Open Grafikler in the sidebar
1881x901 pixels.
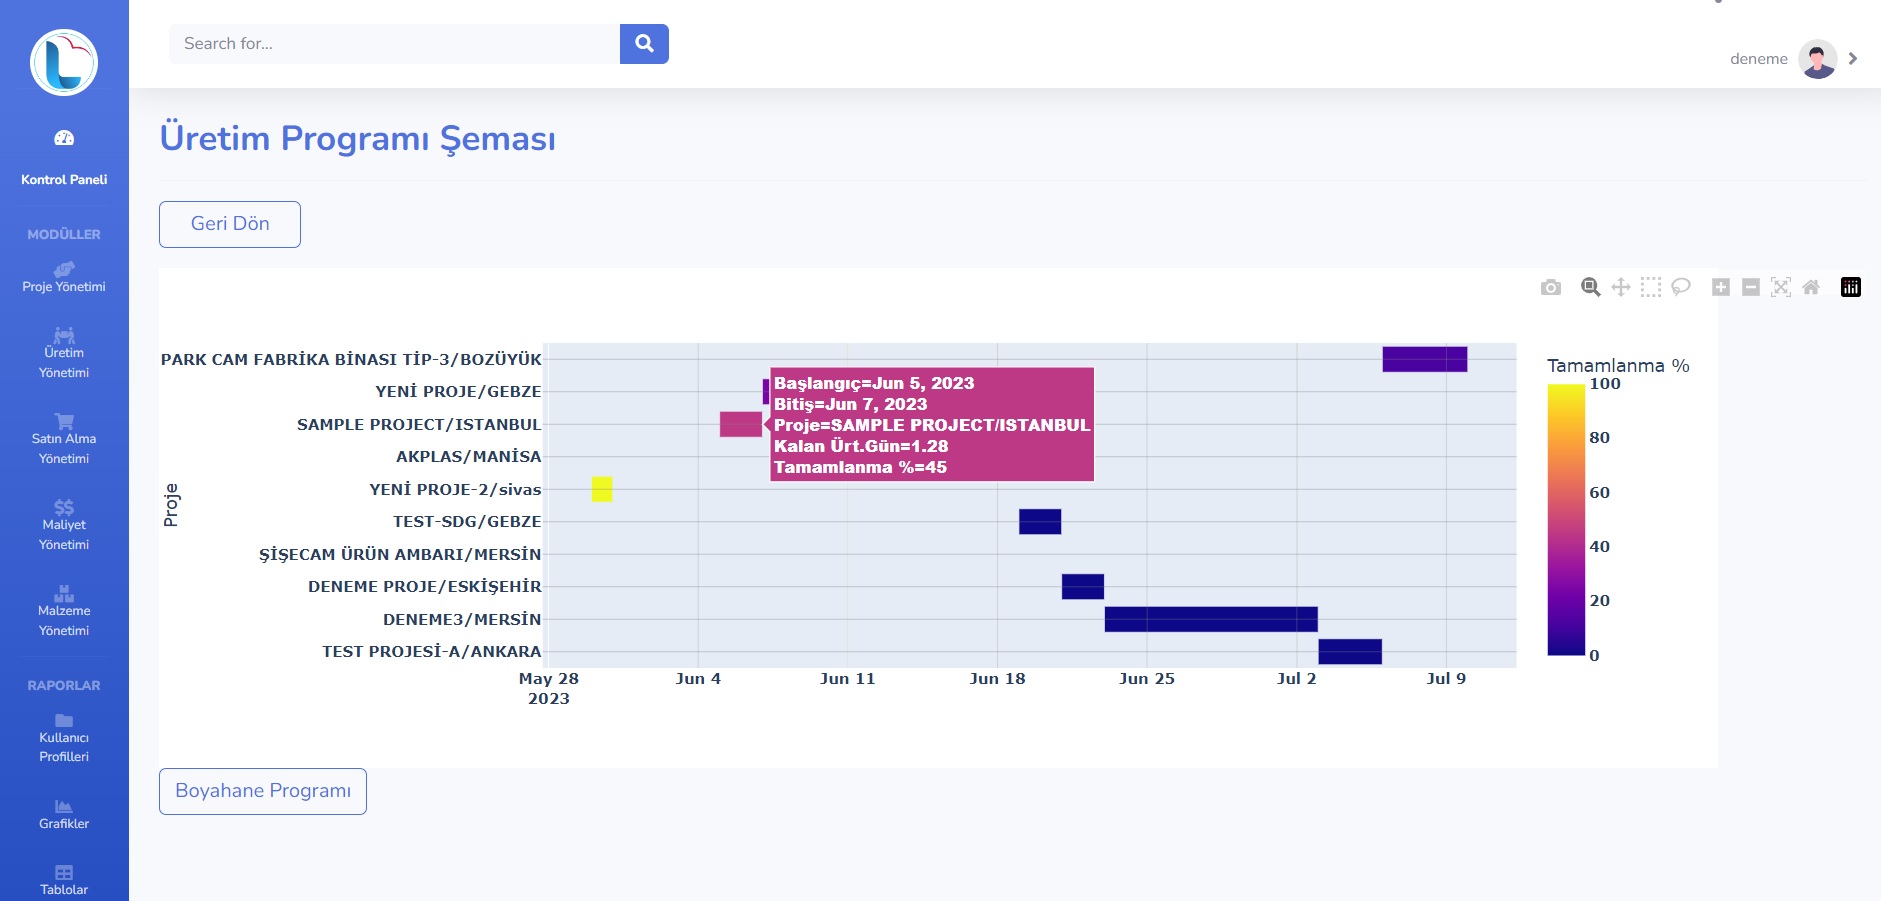(64, 814)
